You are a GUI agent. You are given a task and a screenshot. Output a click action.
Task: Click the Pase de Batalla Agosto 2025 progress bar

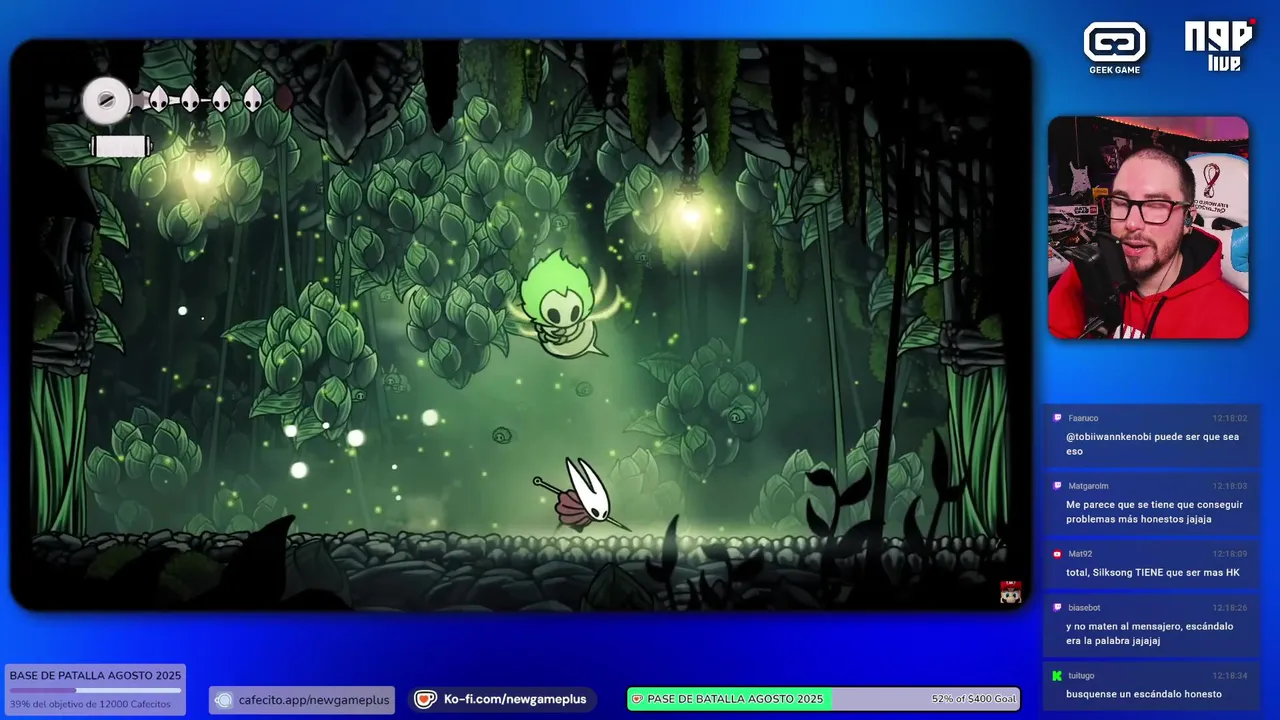pyautogui.click(x=823, y=699)
